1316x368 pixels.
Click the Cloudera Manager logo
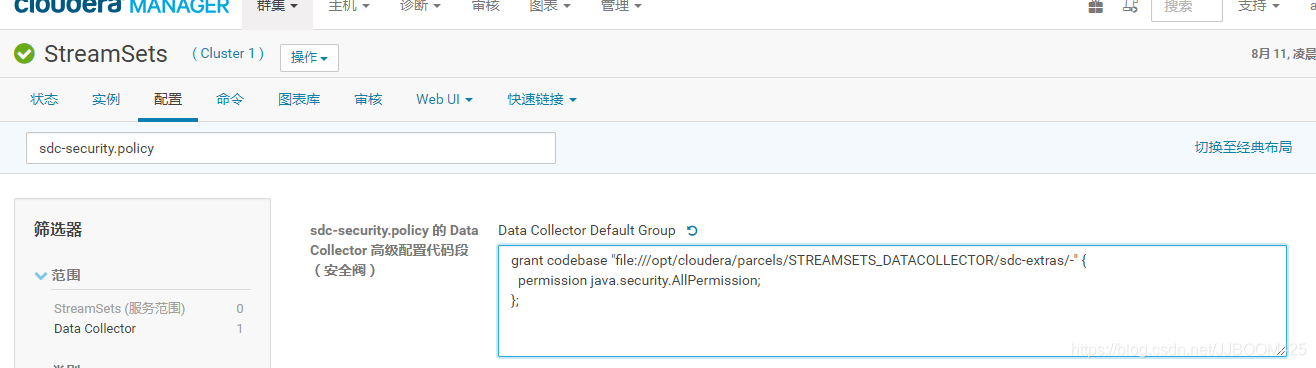122,6
